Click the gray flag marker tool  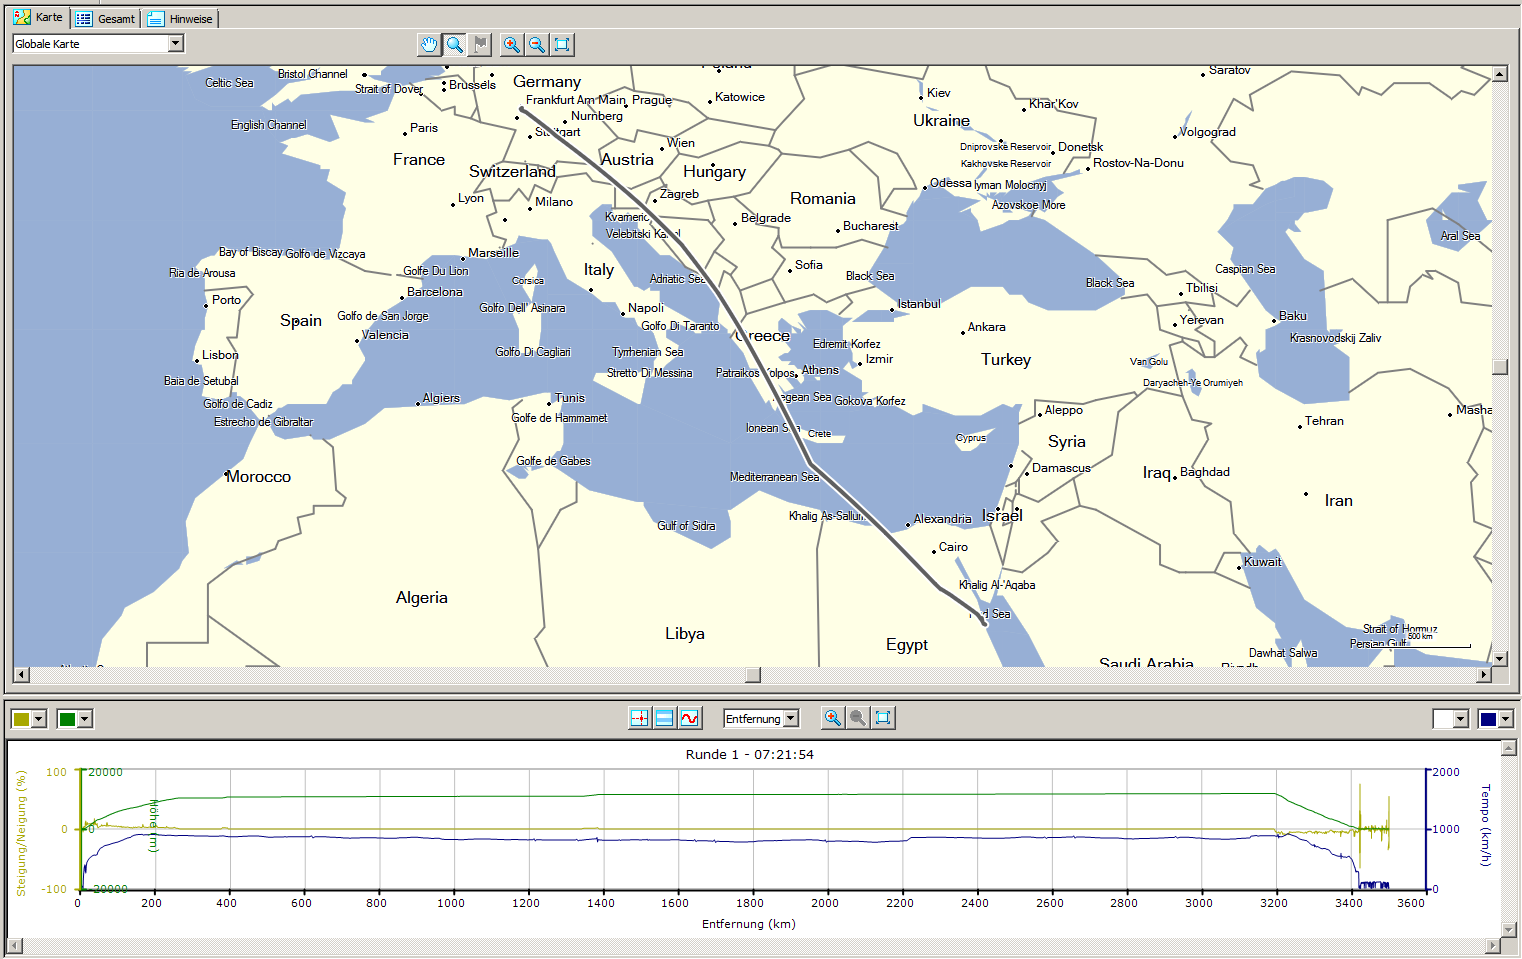(x=481, y=45)
